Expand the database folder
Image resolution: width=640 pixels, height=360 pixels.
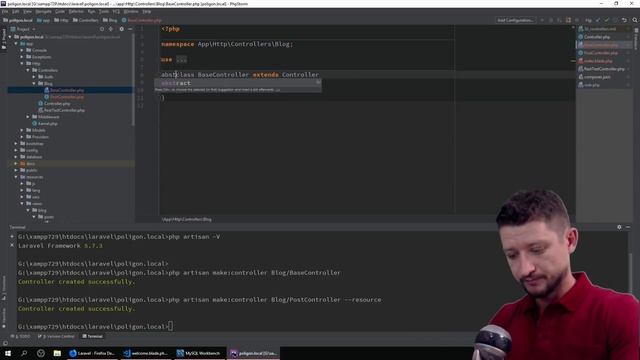tap(16, 157)
